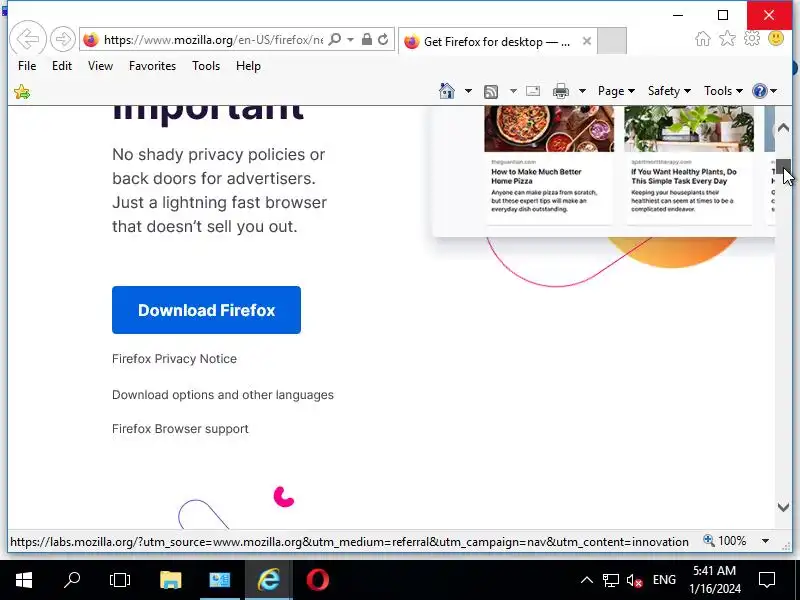Open the Help menu
Viewport: 800px width, 600px height.
[x=248, y=66]
